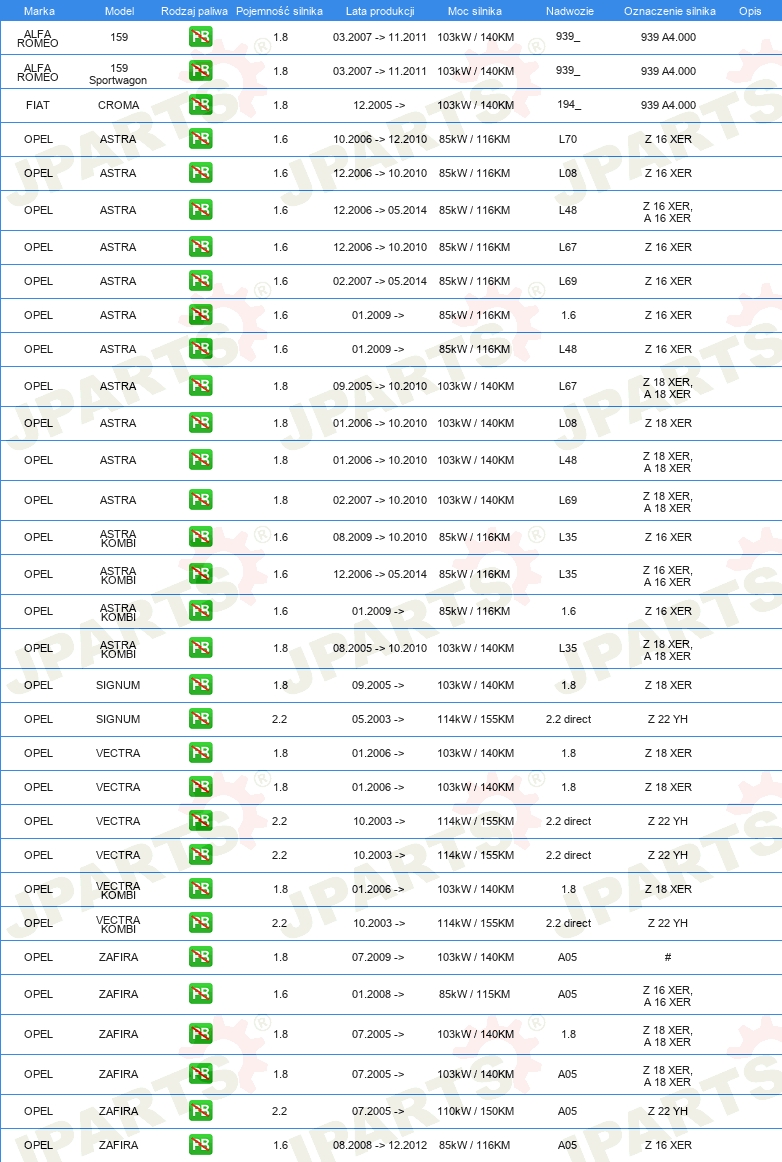Click the fuel icon for Astra 1.8 body L67
This screenshot has width=782, height=1162.
(200, 386)
